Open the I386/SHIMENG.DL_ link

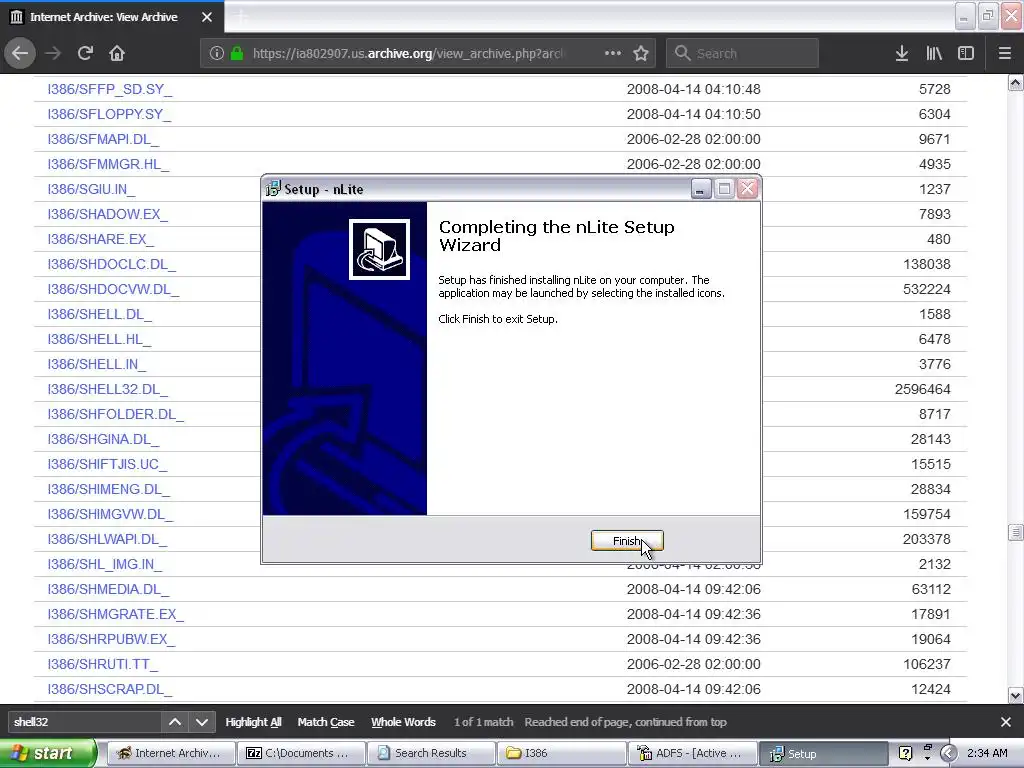click(108, 489)
